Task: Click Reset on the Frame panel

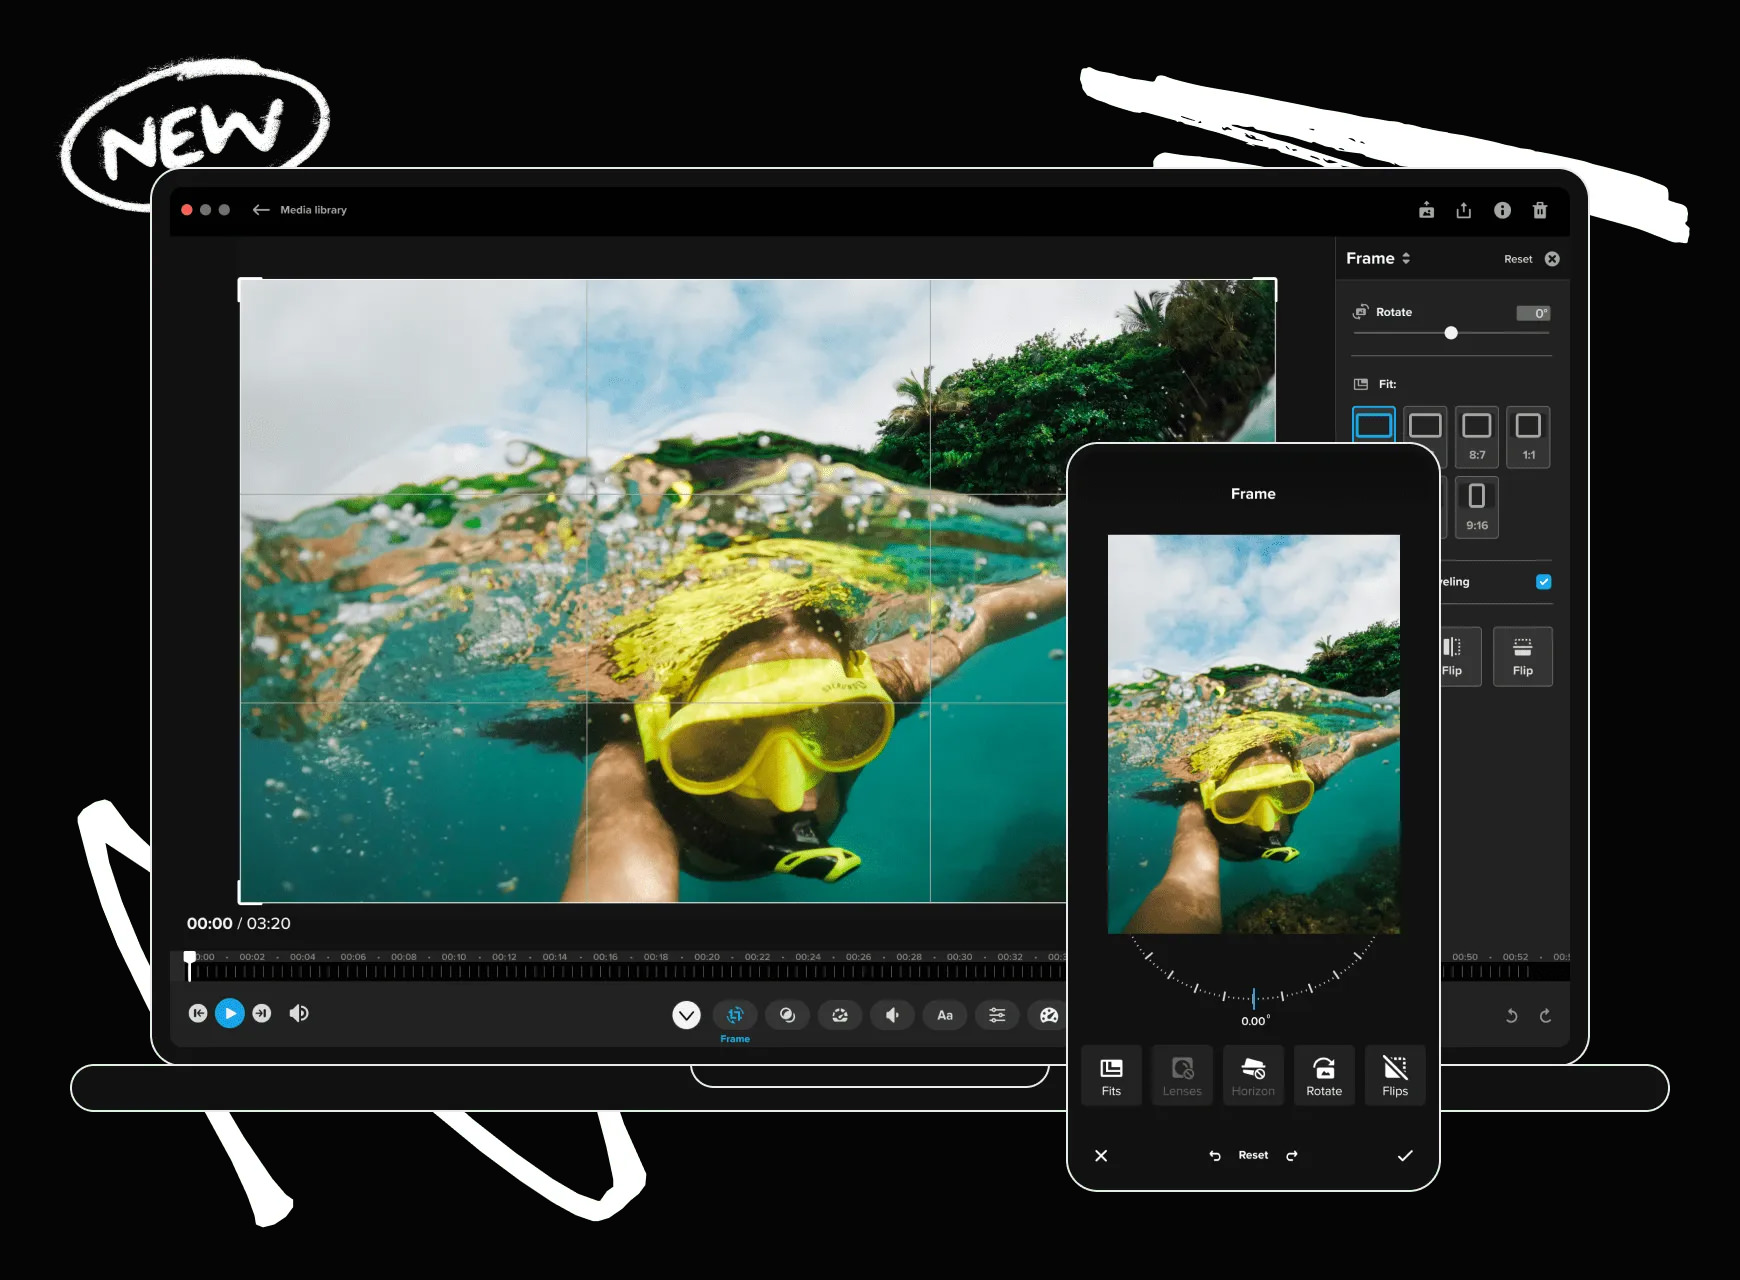Action: tap(1517, 258)
